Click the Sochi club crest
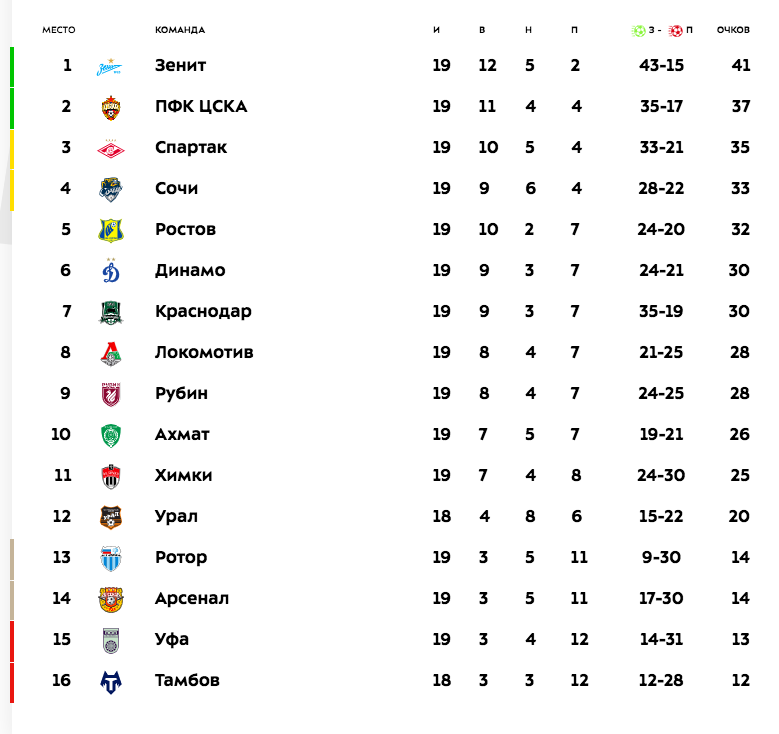This screenshot has width=779, height=734. click(x=111, y=189)
